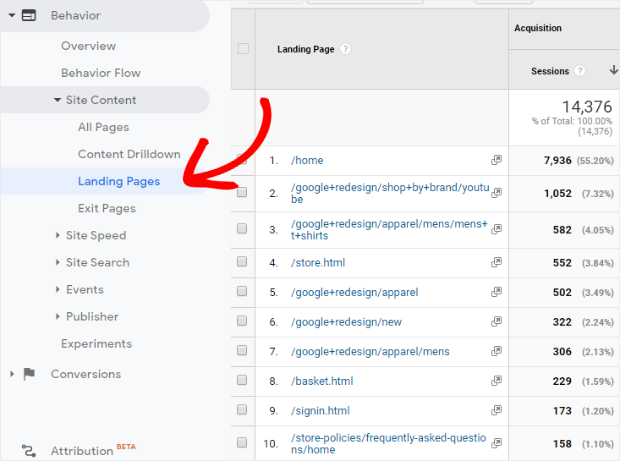
Task: Open /home page in new window icon
Action: pyautogui.click(x=496, y=160)
